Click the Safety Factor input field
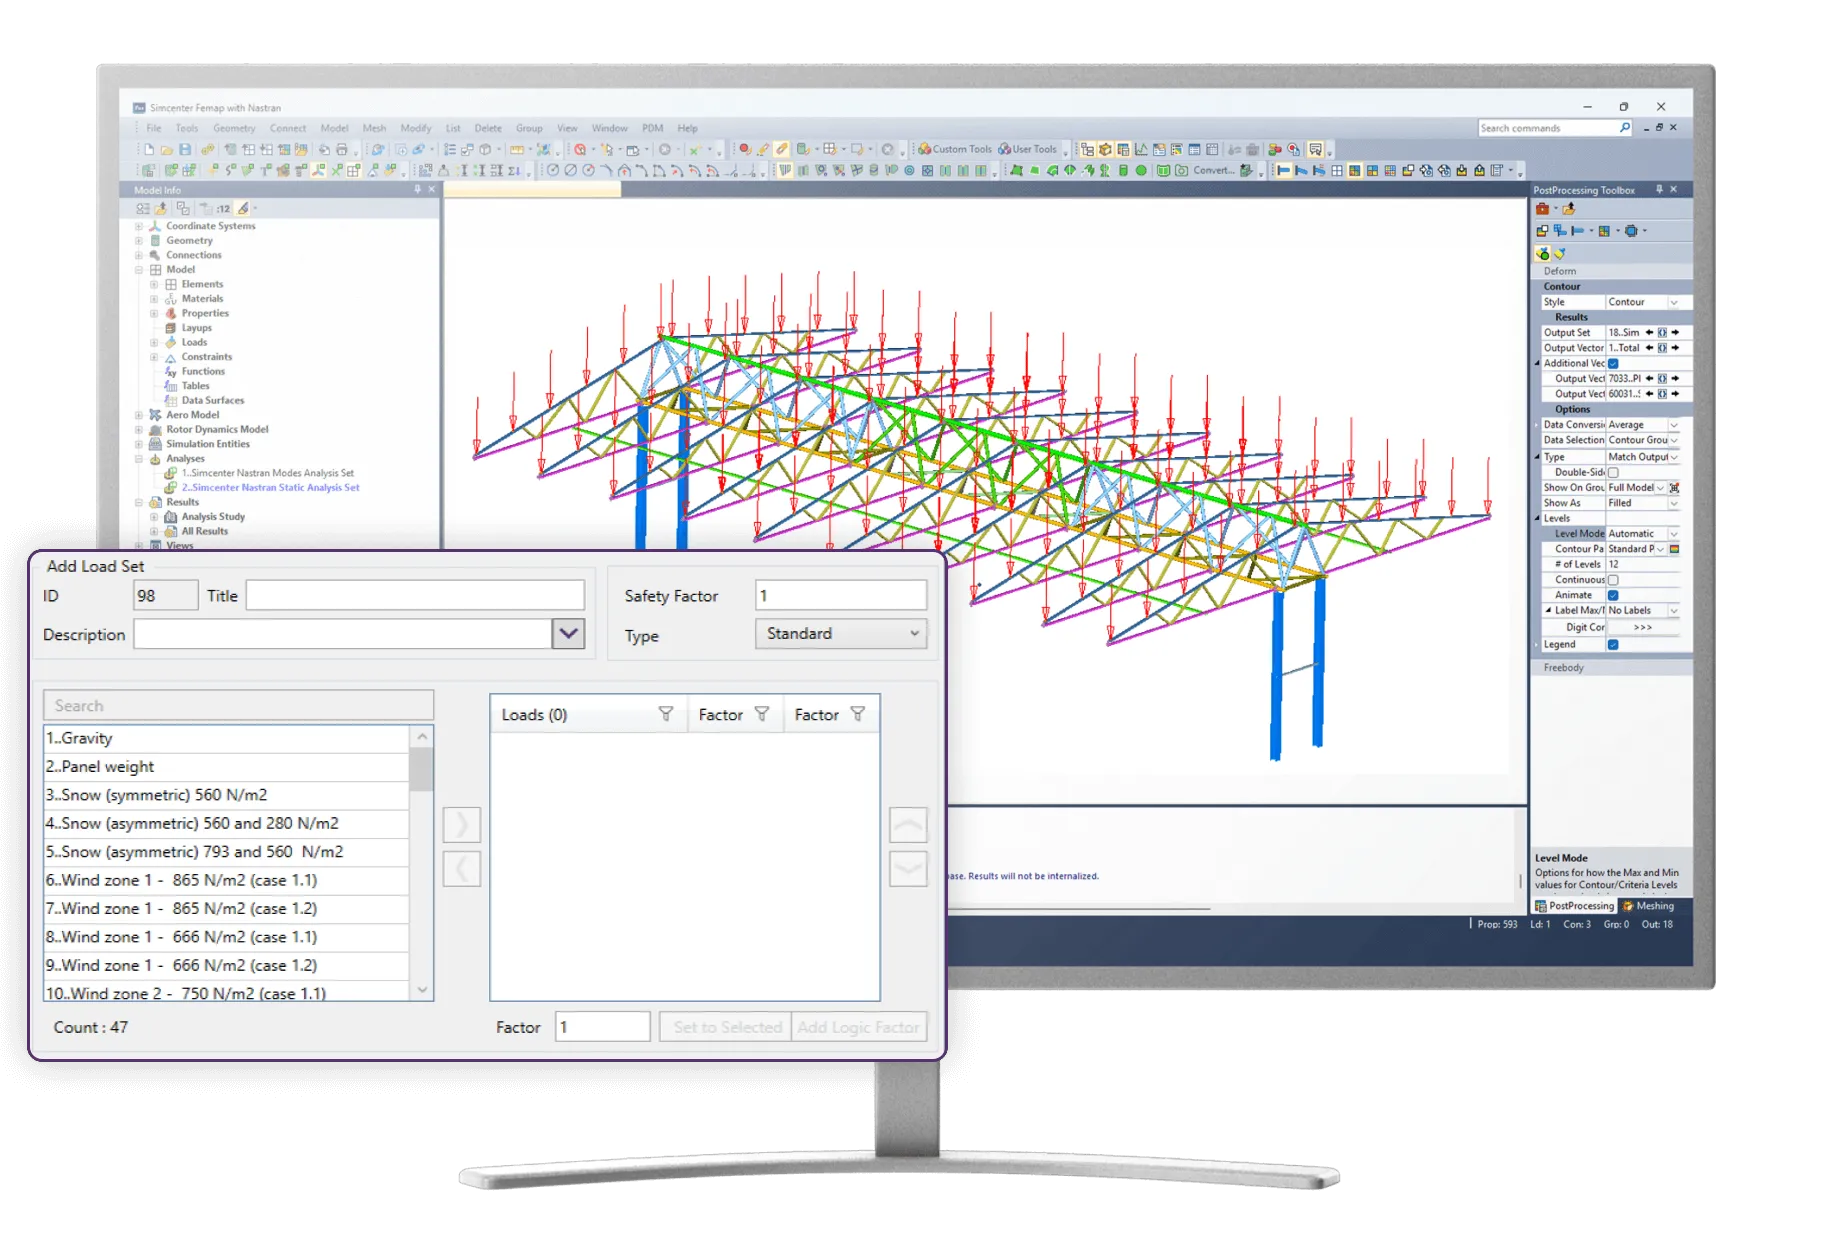 [840, 595]
